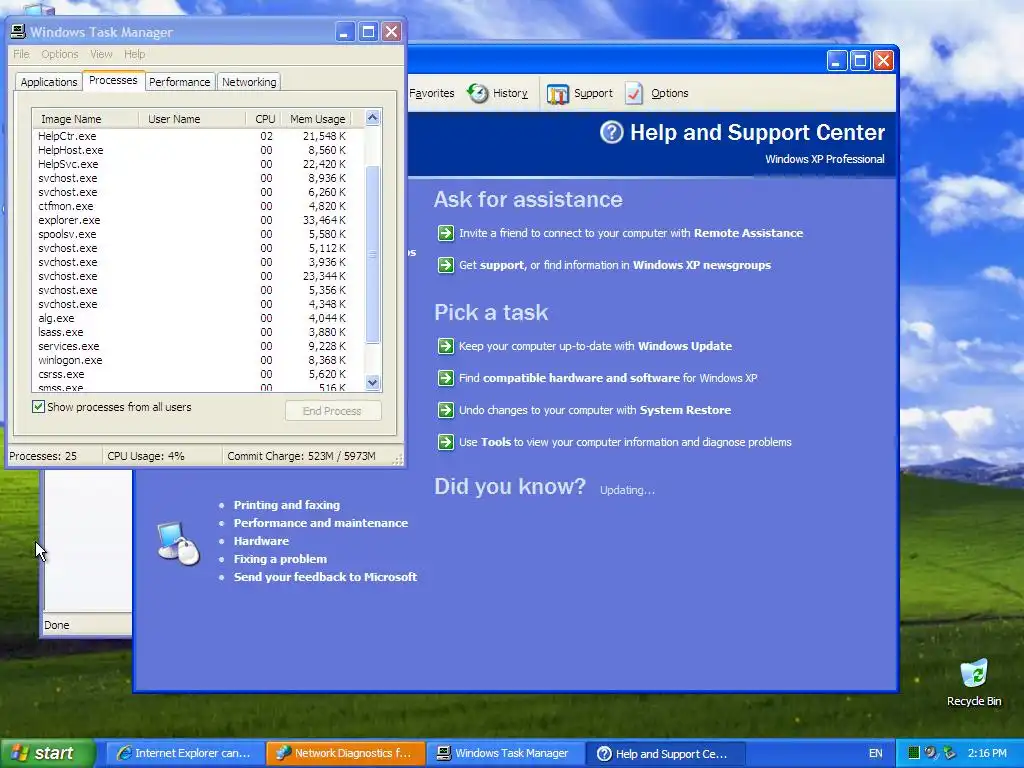This screenshot has height=768, width=1024.
Task: Select HelpHost.exe process row
Action: pos(197,150)
